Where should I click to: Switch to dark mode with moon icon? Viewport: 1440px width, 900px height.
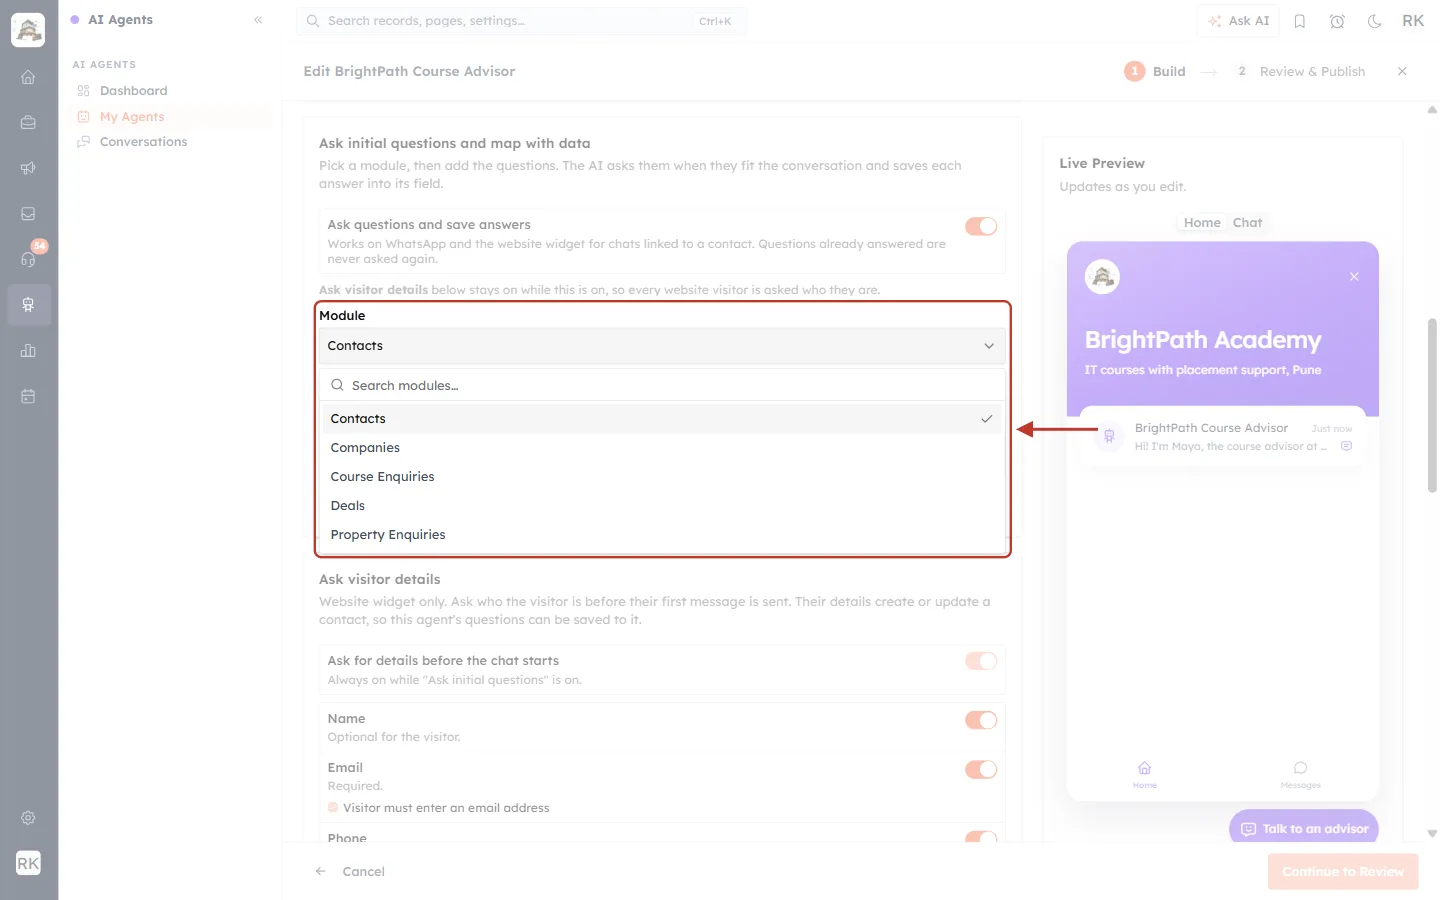click(1375, 21)
